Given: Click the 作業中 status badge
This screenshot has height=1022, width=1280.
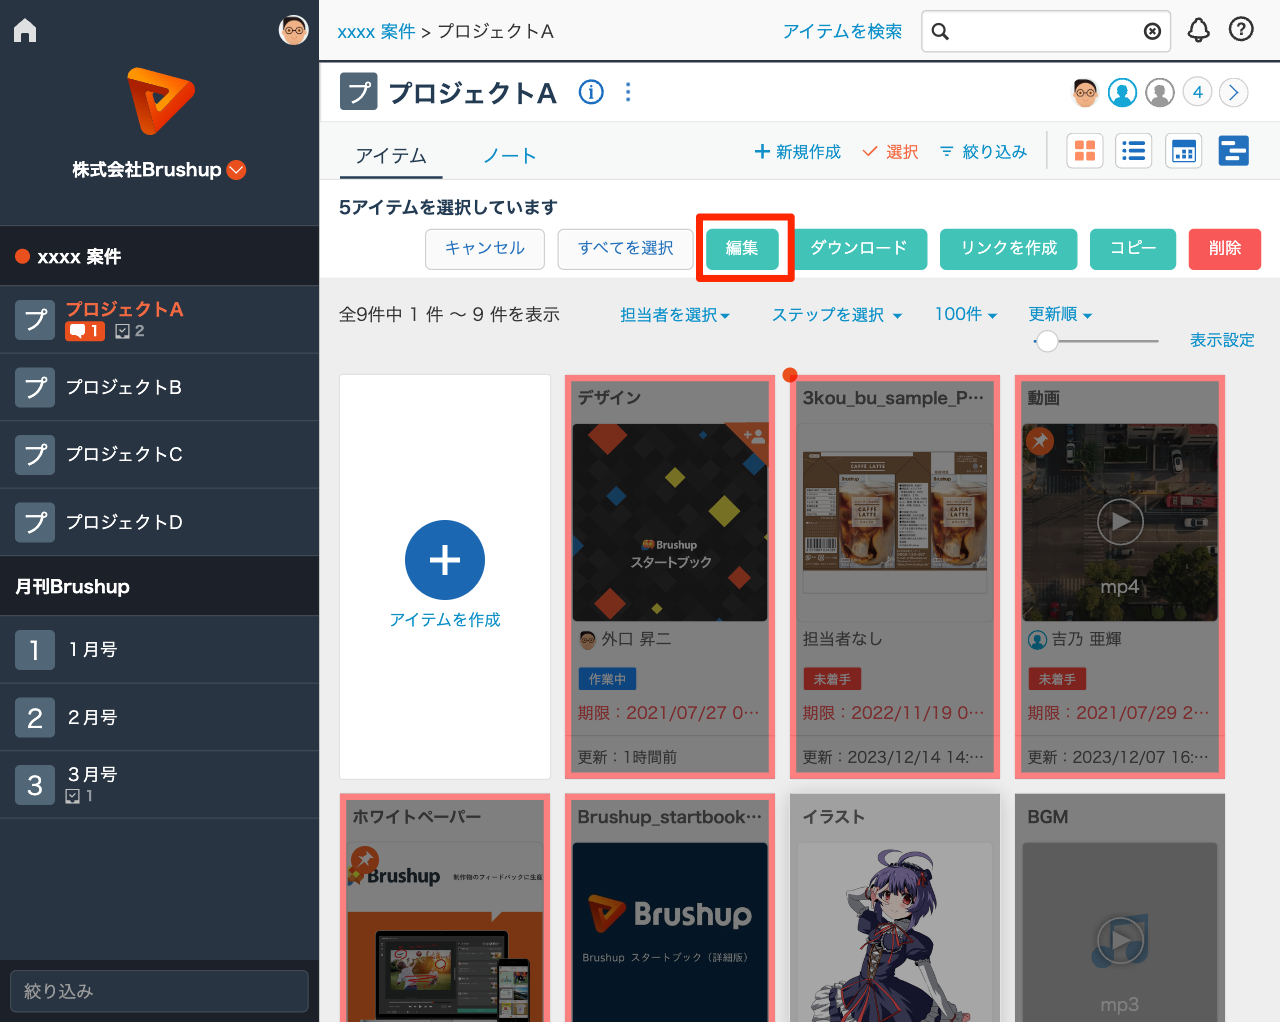Looking at the screenshot, I should tap(607, 679).
